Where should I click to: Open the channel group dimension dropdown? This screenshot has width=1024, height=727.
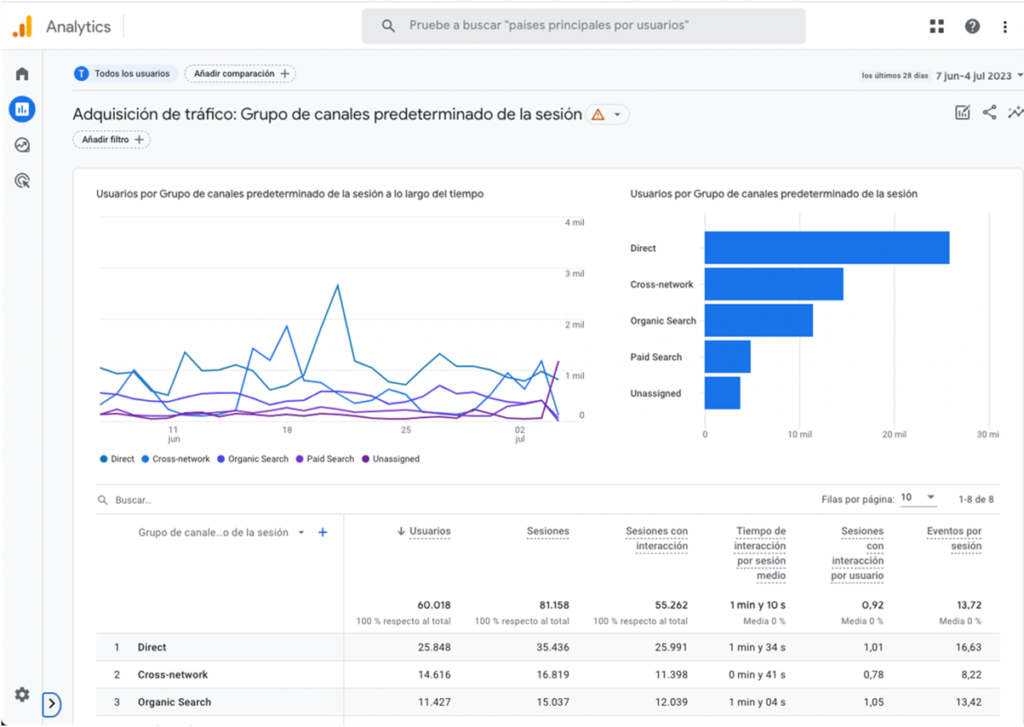pos(301,533)
